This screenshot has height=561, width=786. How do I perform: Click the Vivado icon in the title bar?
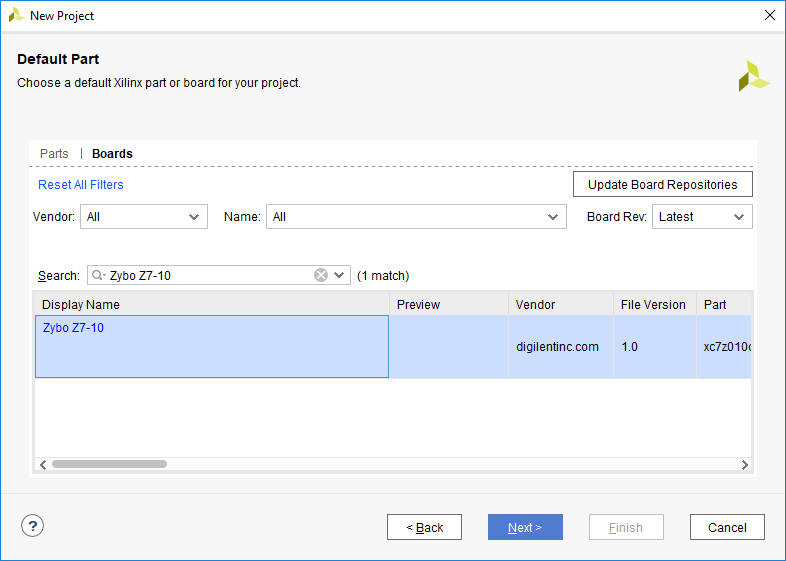16,15
